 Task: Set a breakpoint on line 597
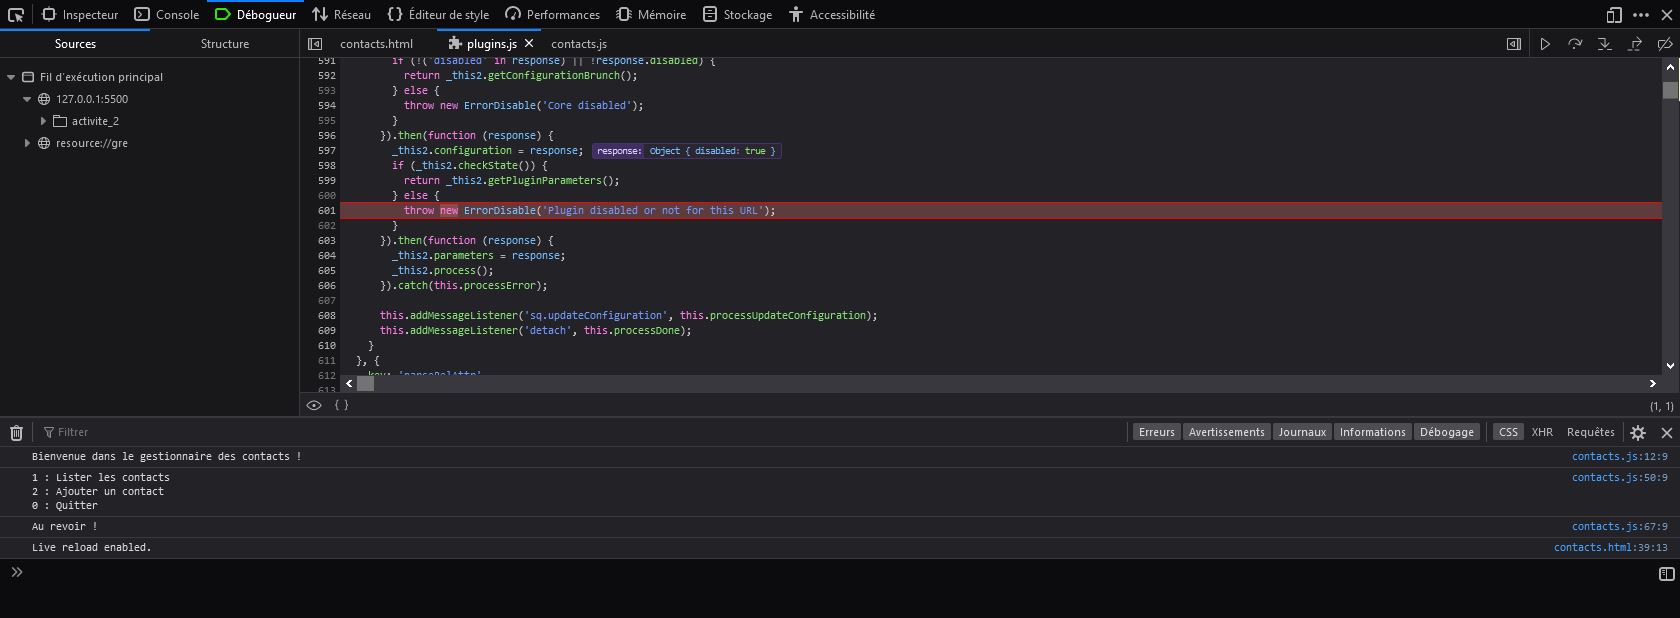pyautogui.click(x=326, y=151)
